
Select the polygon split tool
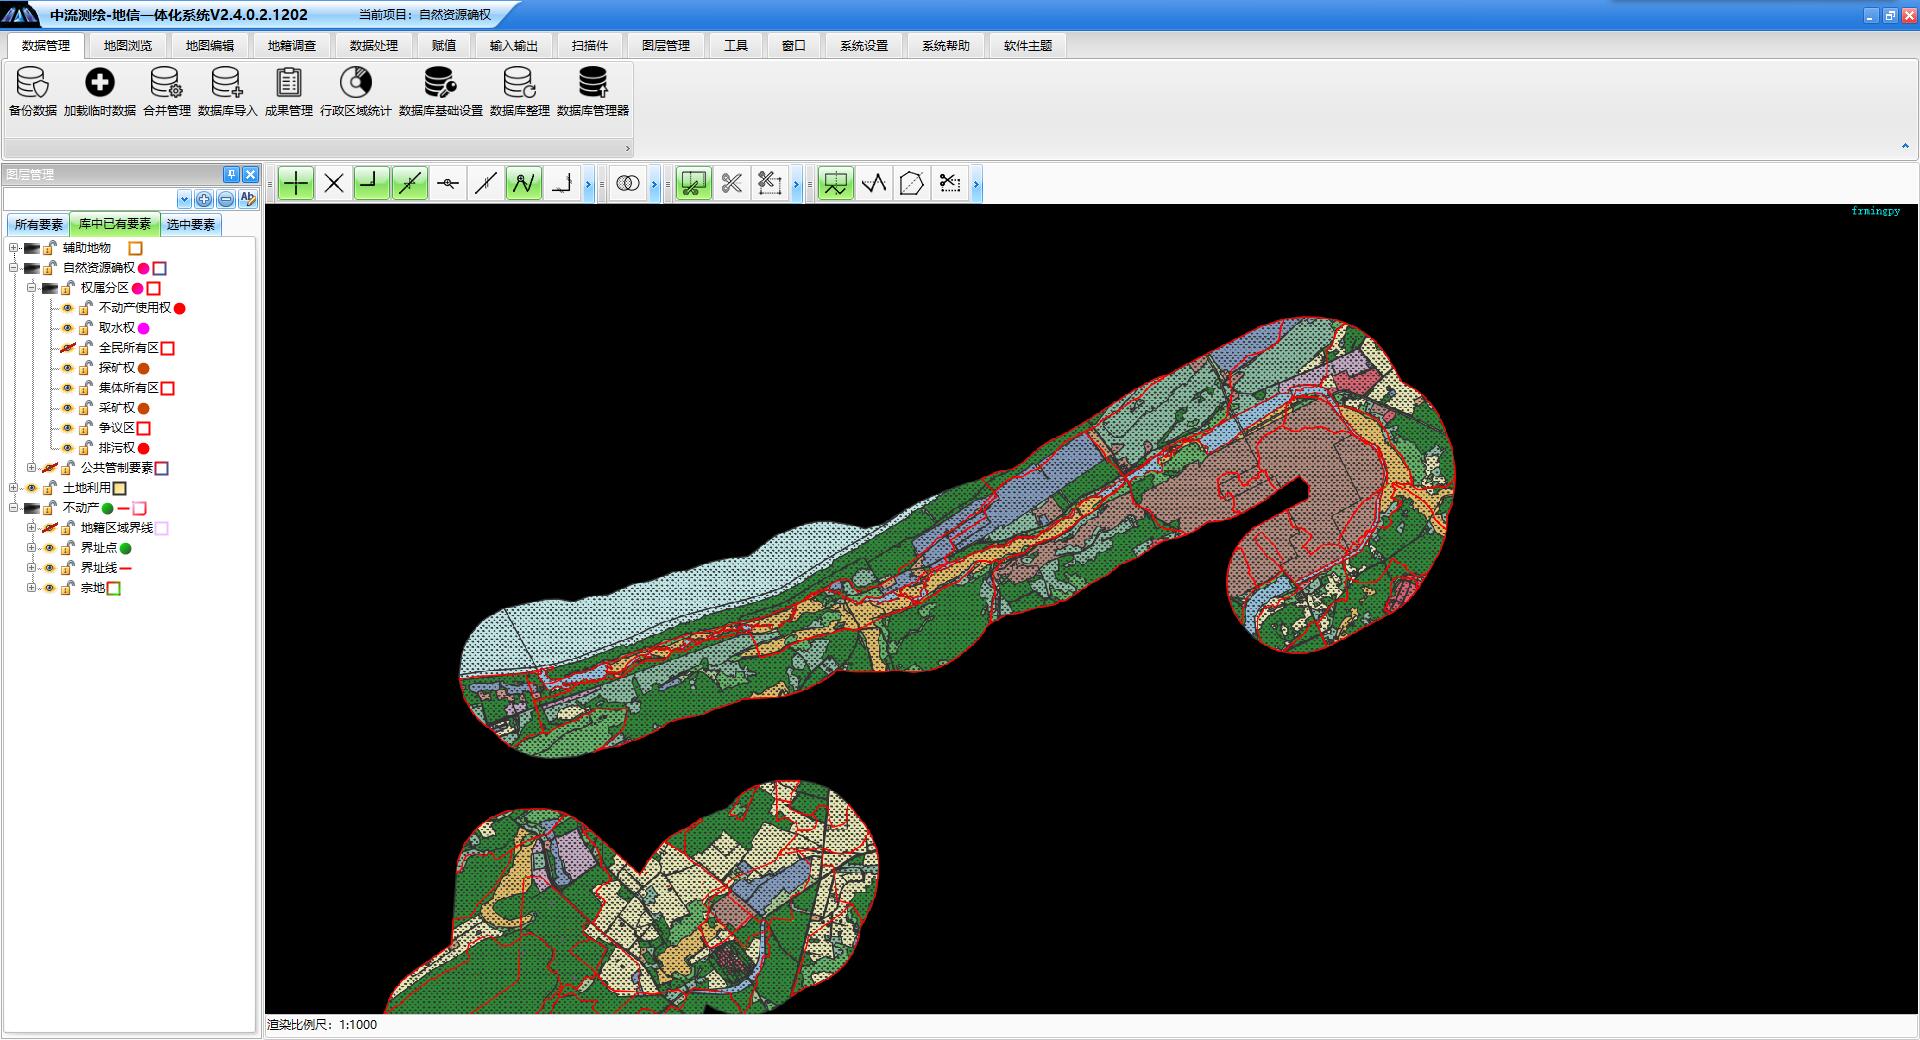click(912, 183)
